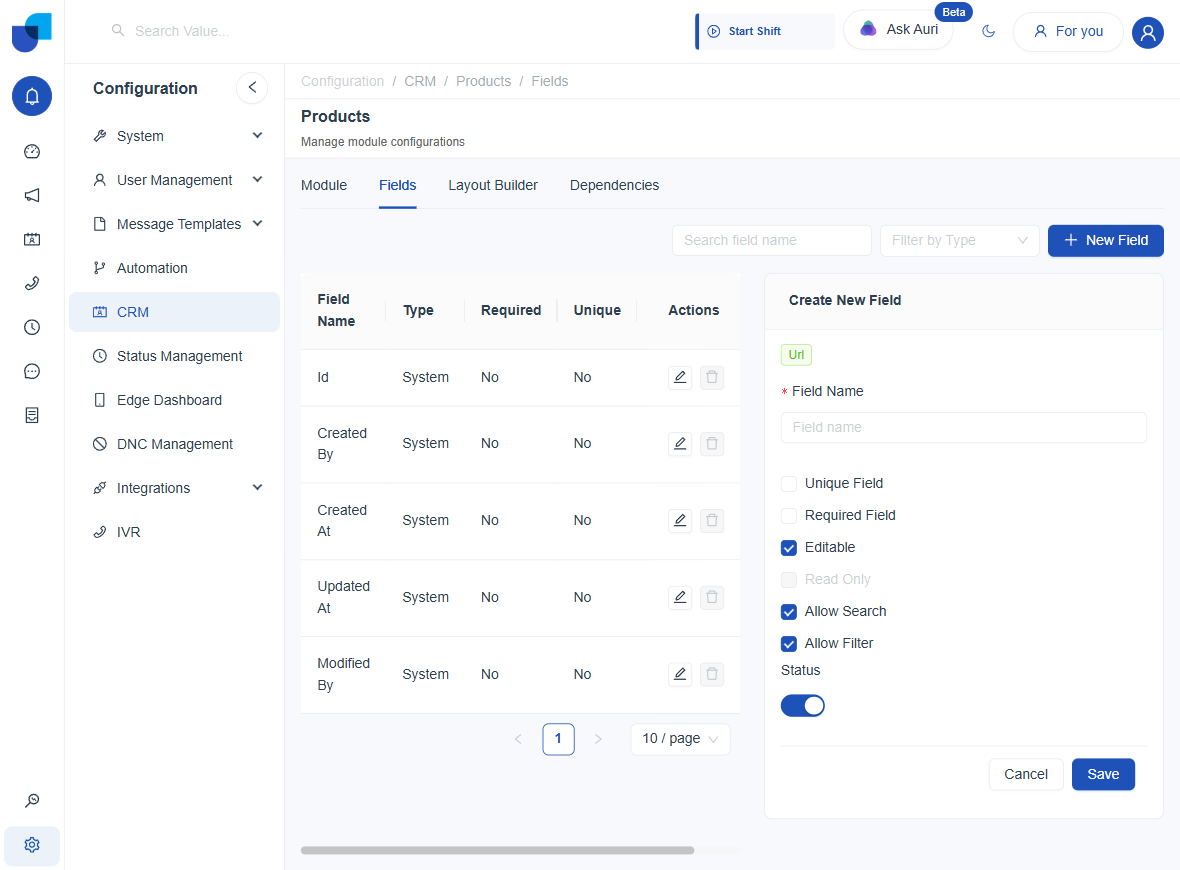Open the user profile avatar
Image resolution: width=1180 pixels, height=870 pixels.
tap(1148, 32)
